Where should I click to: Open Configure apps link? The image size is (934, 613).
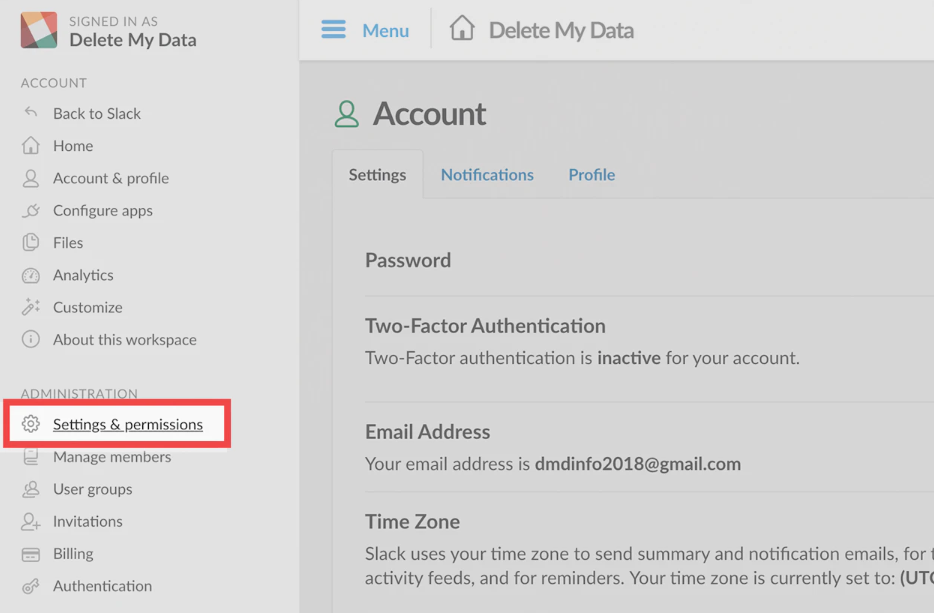click(x=103, y=211)
